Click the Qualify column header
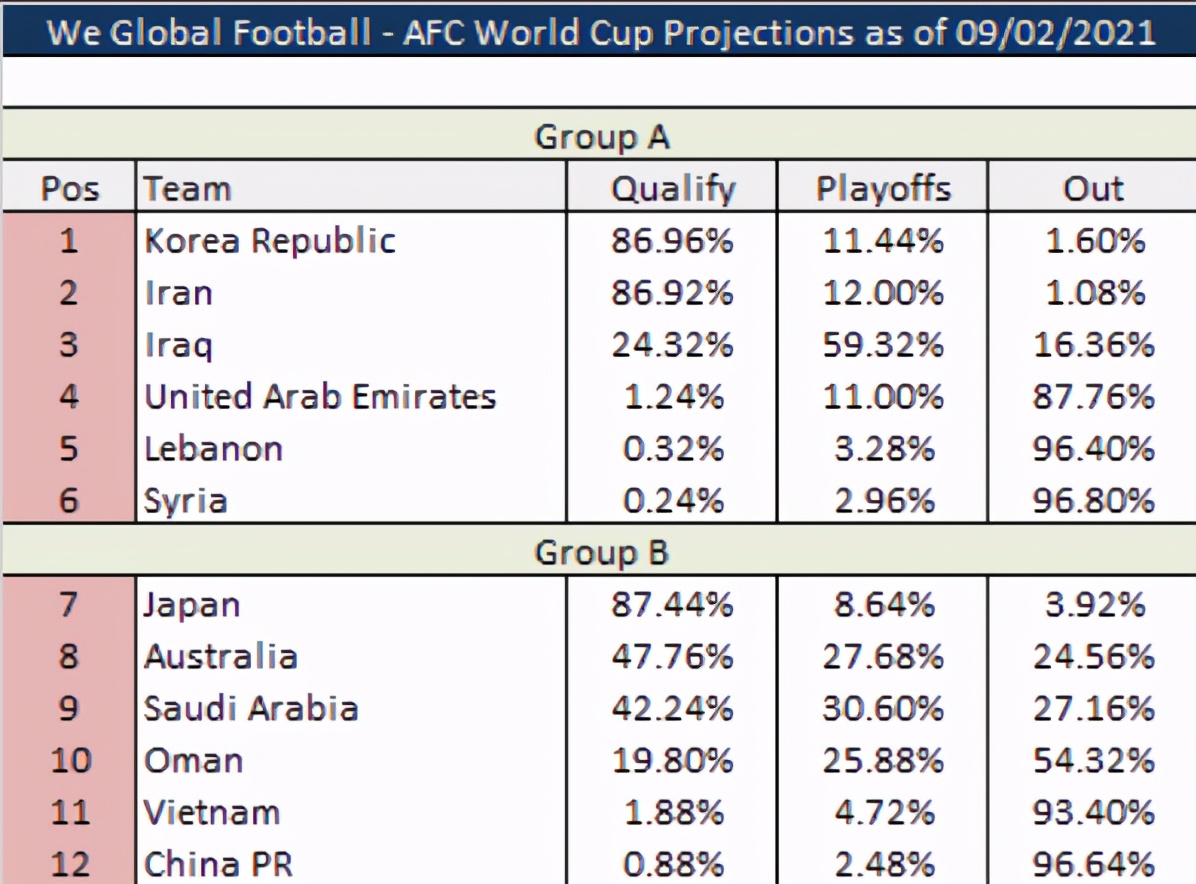Viewport: 1196px width, 884px height. [672, 189]
